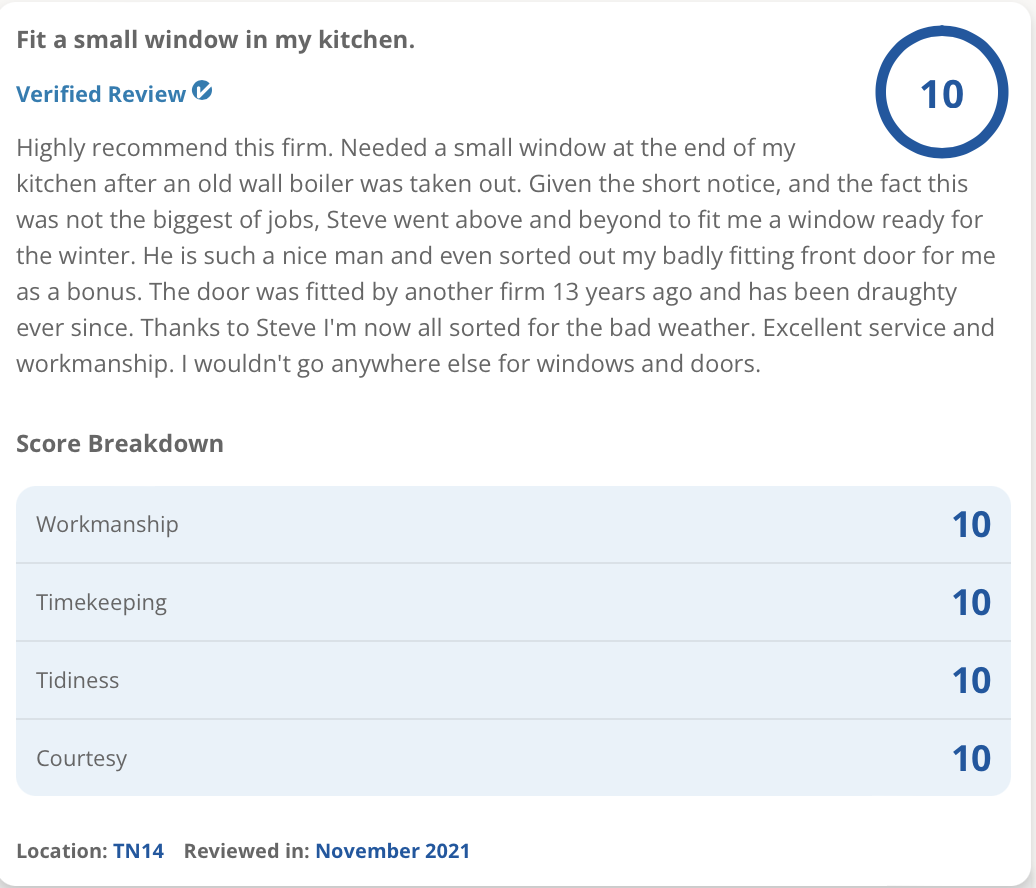Click the review body text paragraph

(x=506, y=256)
